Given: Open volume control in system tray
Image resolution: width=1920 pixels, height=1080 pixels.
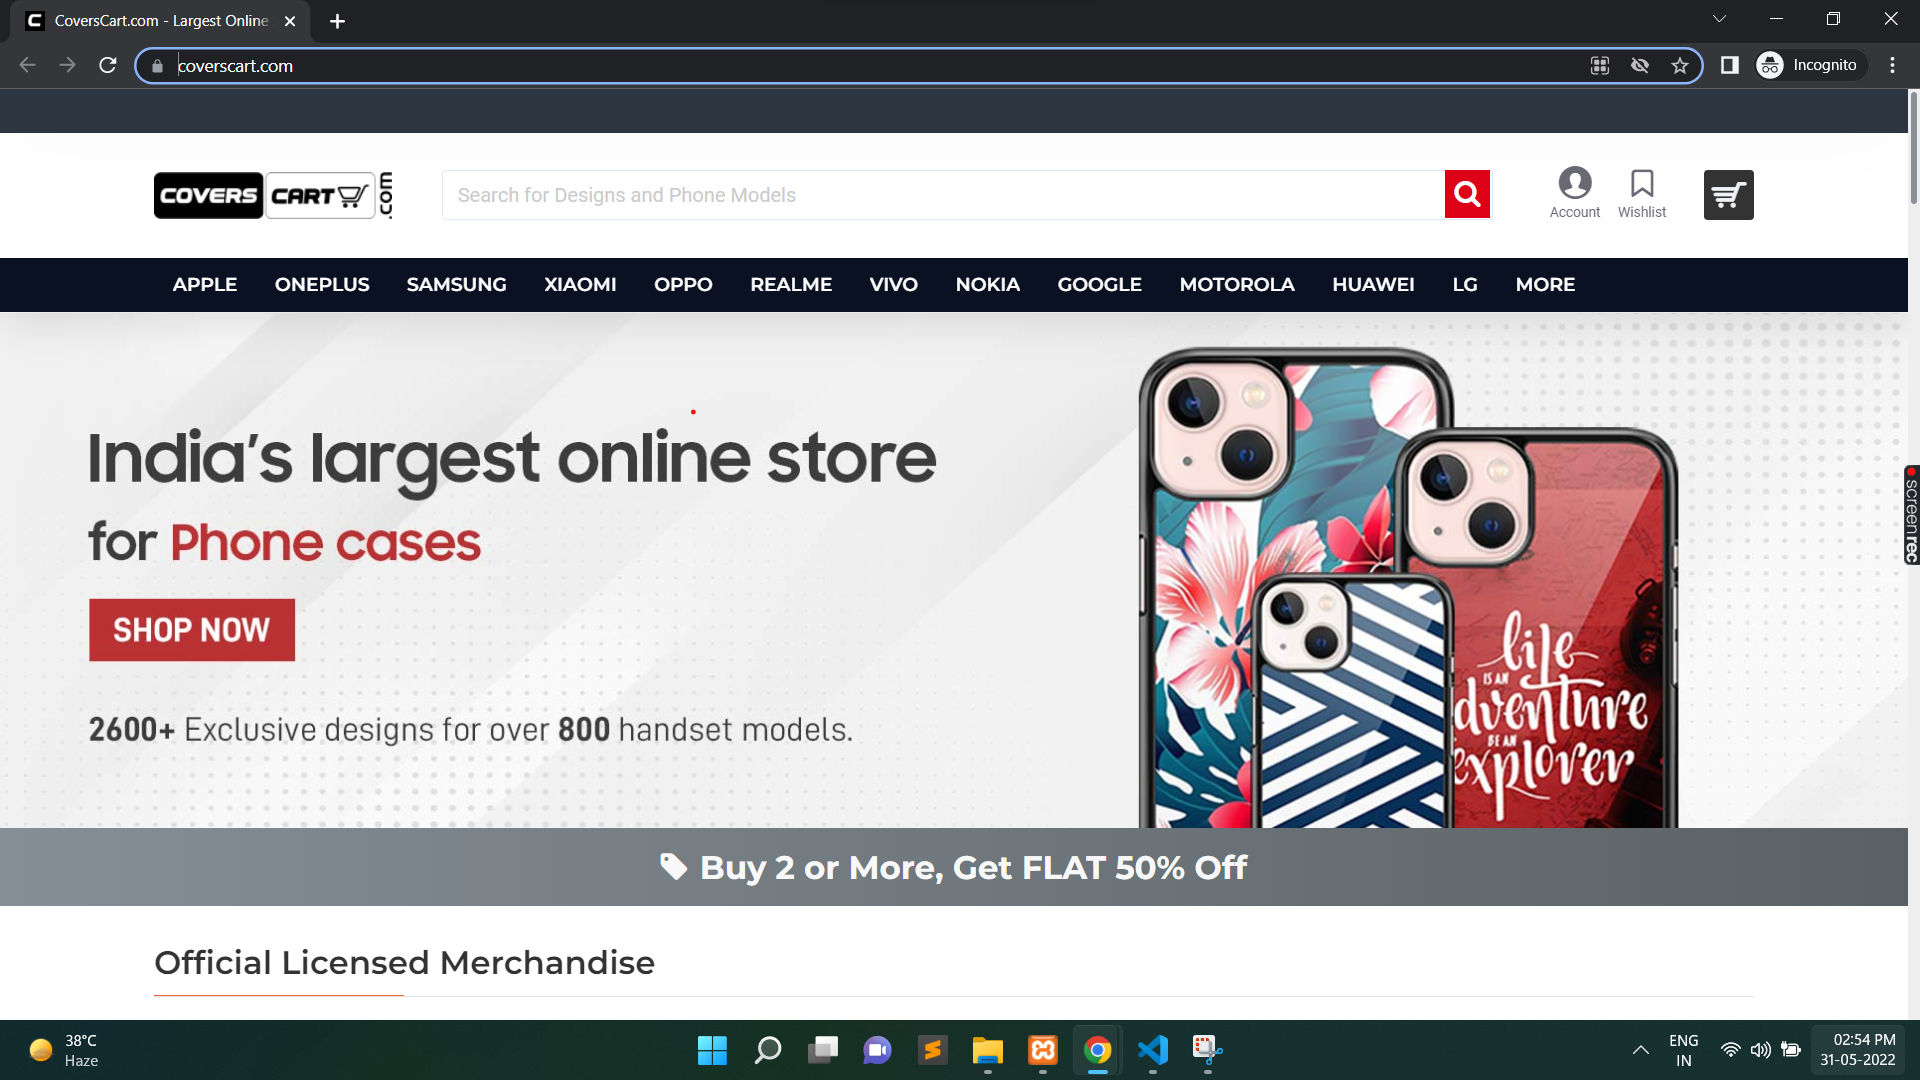Looking at the screenshot, I should coord(1760,1050).
